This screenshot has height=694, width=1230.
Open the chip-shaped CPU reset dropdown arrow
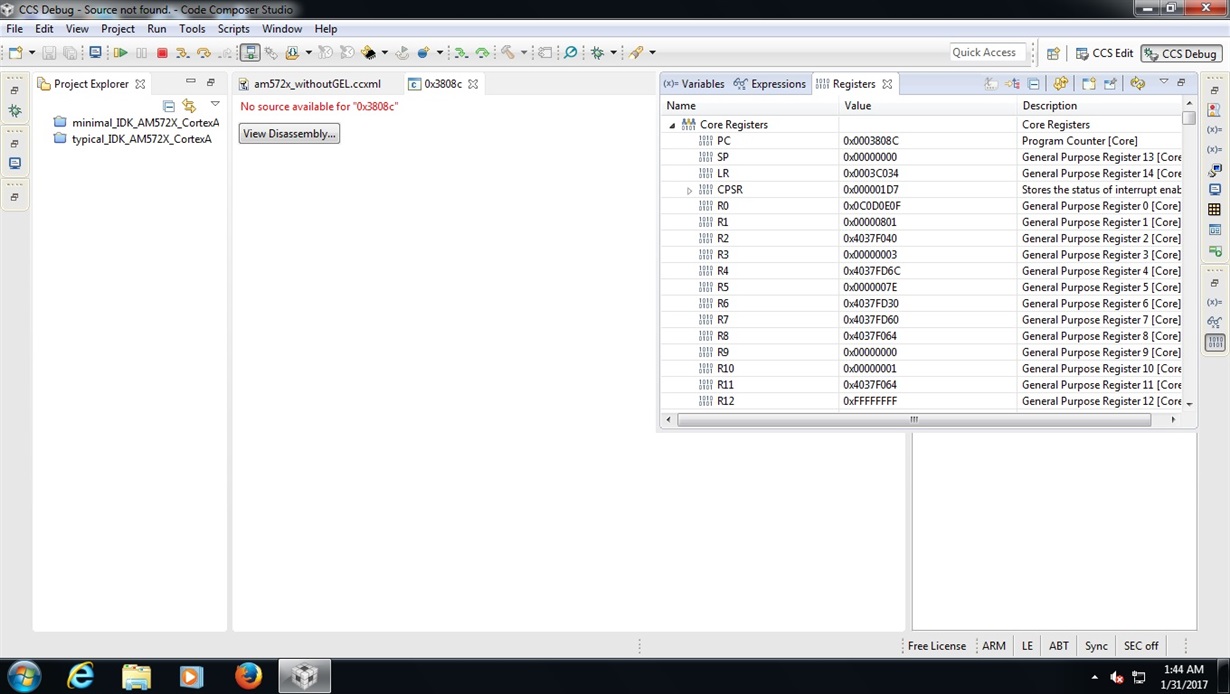coord(384,52)
